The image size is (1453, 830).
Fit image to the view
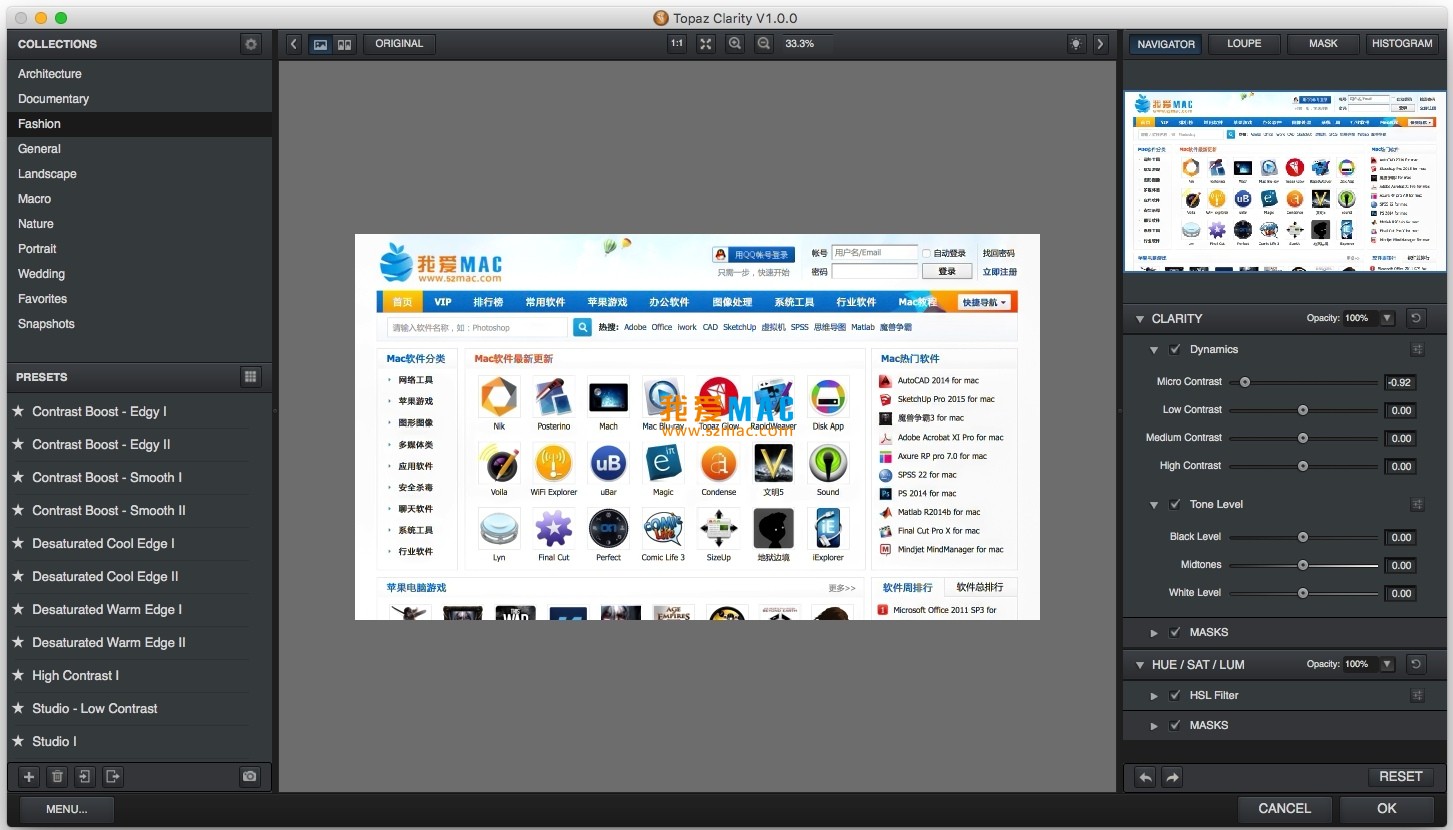(x=706, y=44)
